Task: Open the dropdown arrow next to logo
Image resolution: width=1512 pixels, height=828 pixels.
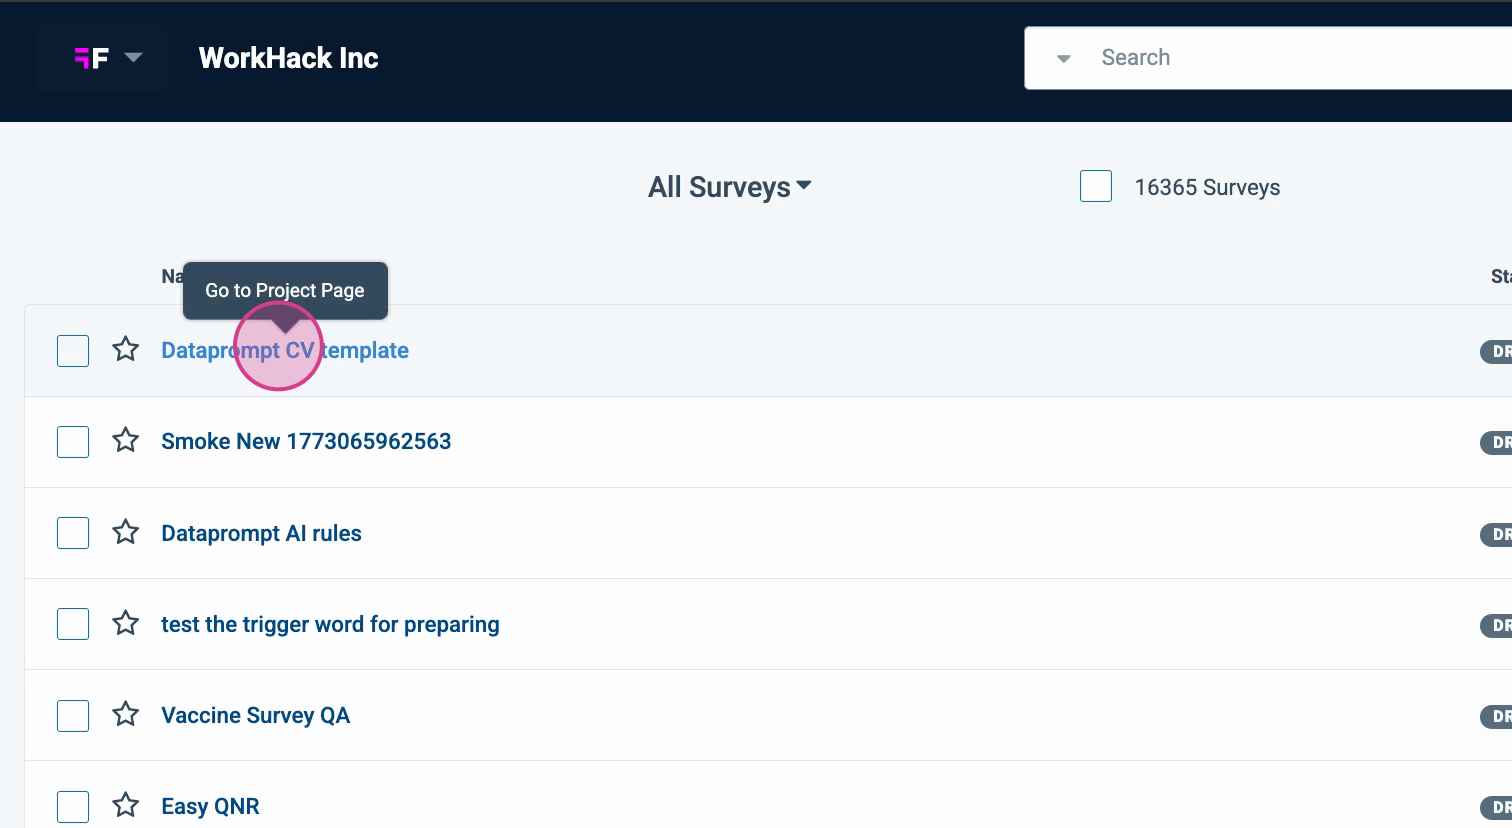Action: coord(133,58)
